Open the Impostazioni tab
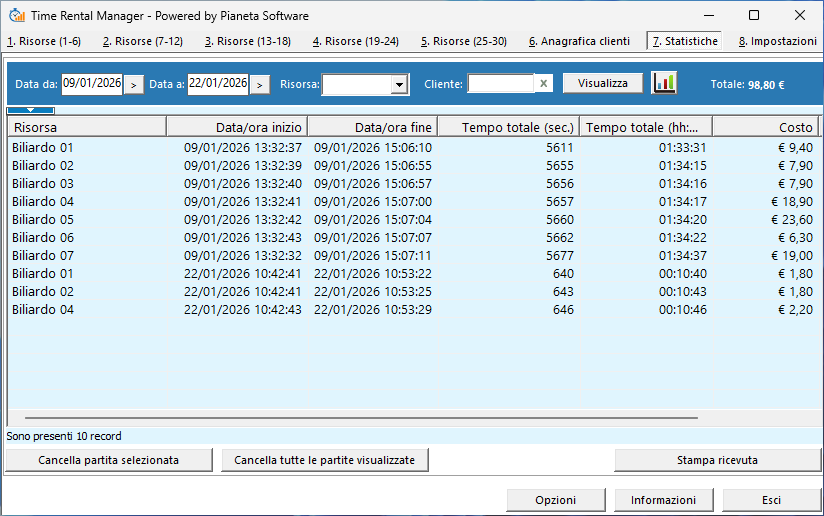The image size is (824, 516). tap(779, 41)
